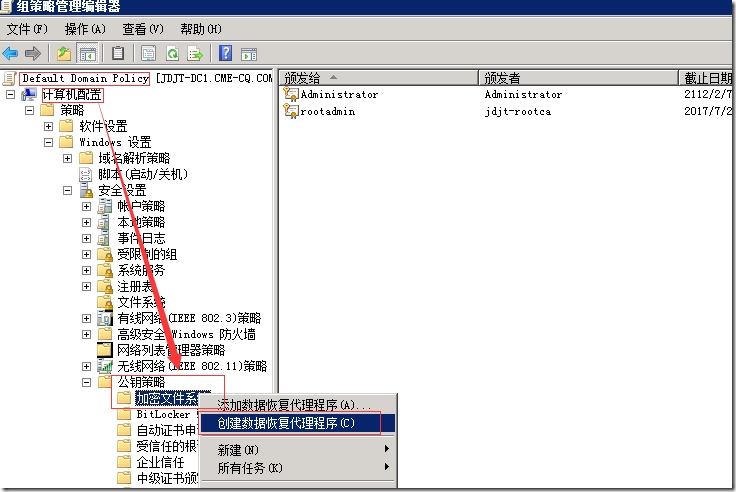The image size is (736, 492).
Task: Click the 2112/2/7 expiration date cell
Action: pyautogui.click(x=707, y=94)
